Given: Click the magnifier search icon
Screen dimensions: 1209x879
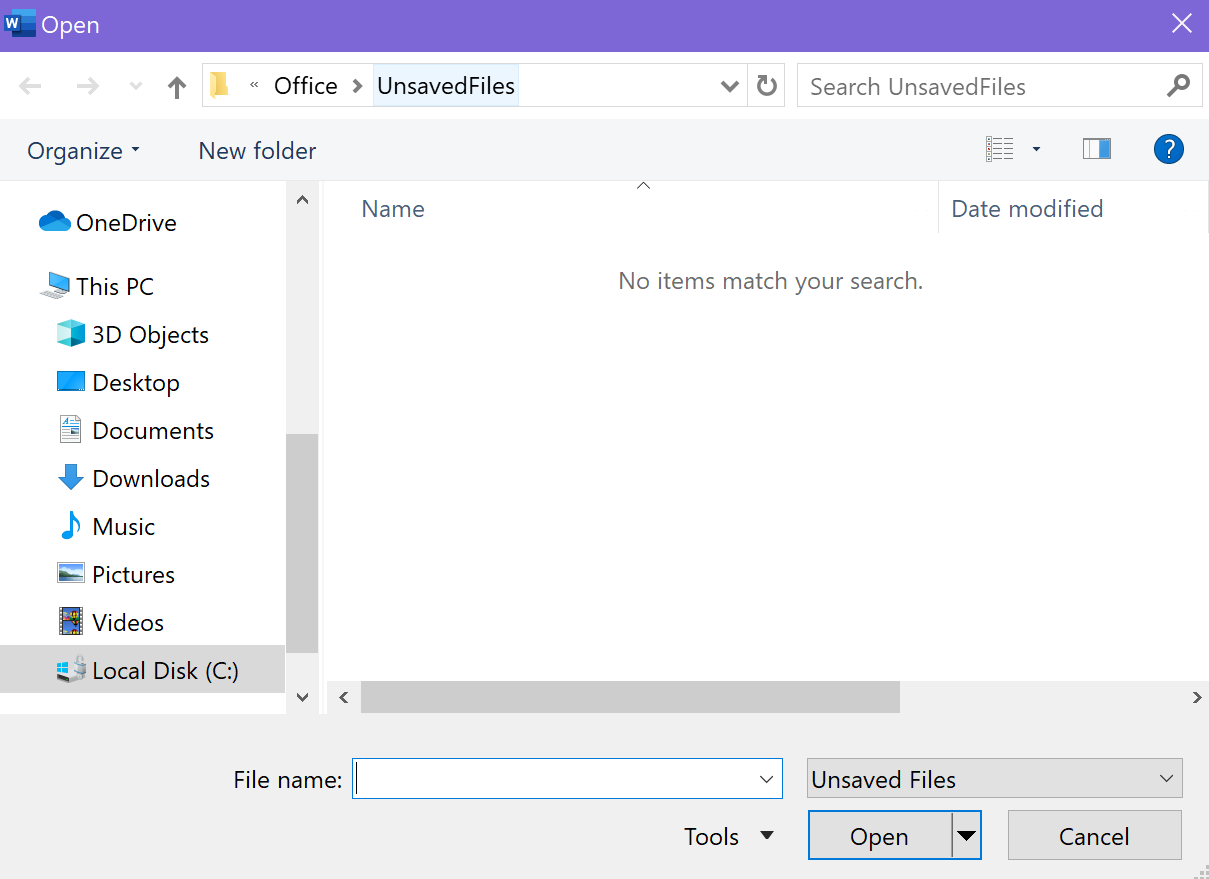Looking at the screenshot, I should (1179, 86).
